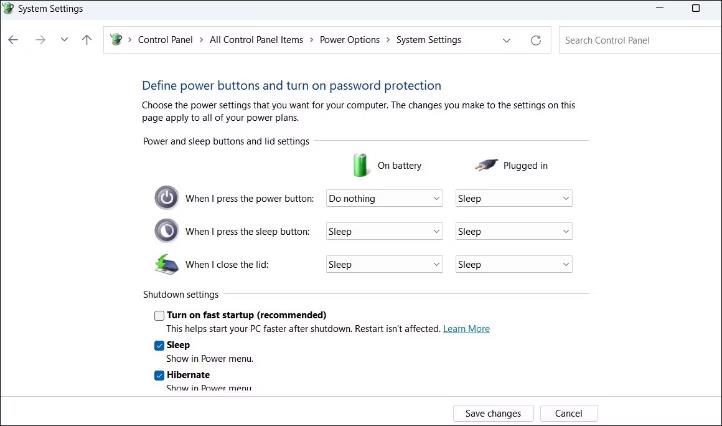The width and height of the screenshot is (722, 426).
Task: Expand the address bar history dropdown
Action: pyautogui.click(x=507, y=41)
